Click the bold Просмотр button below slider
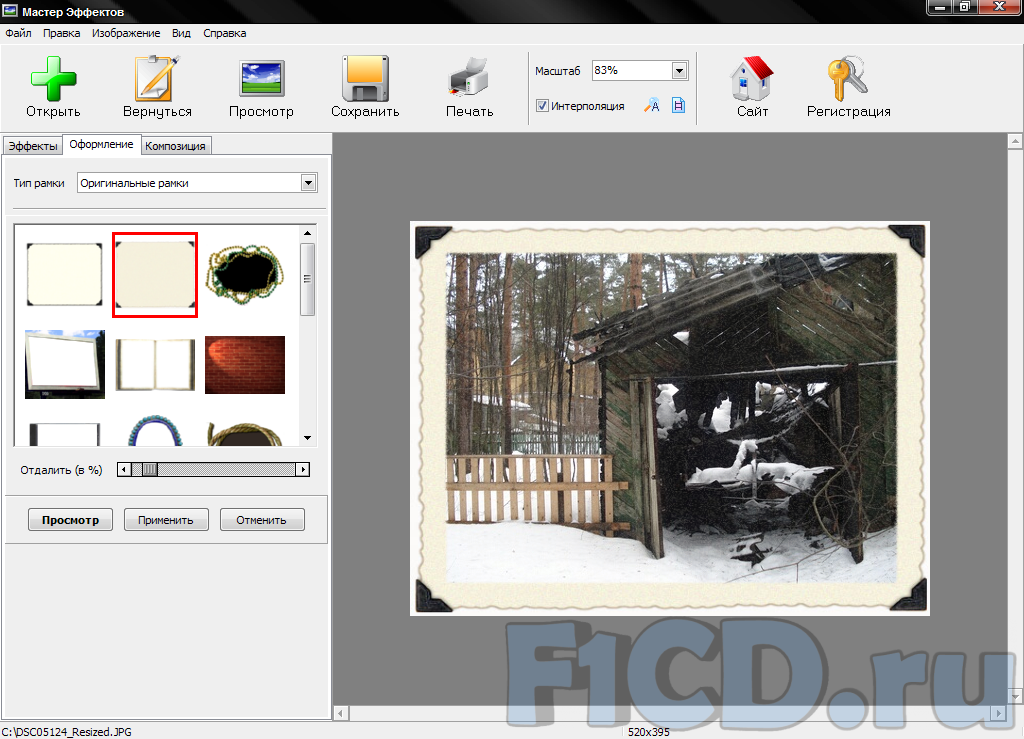Image resolution: width=1024 pixels, height=739 pixels. (71, 520)
